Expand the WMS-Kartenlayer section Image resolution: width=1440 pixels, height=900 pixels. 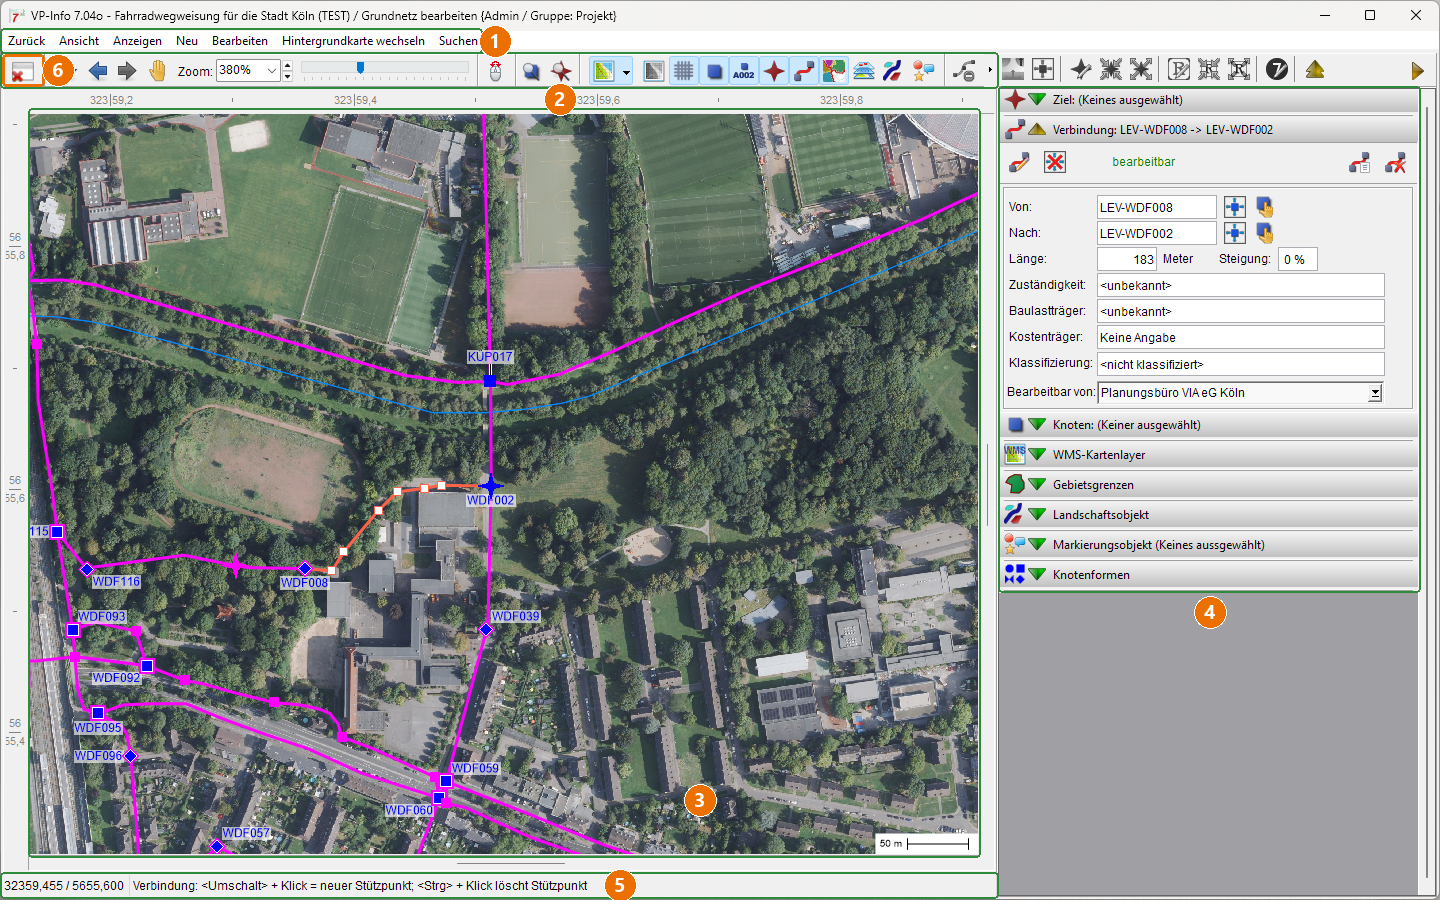[1037, 455]
